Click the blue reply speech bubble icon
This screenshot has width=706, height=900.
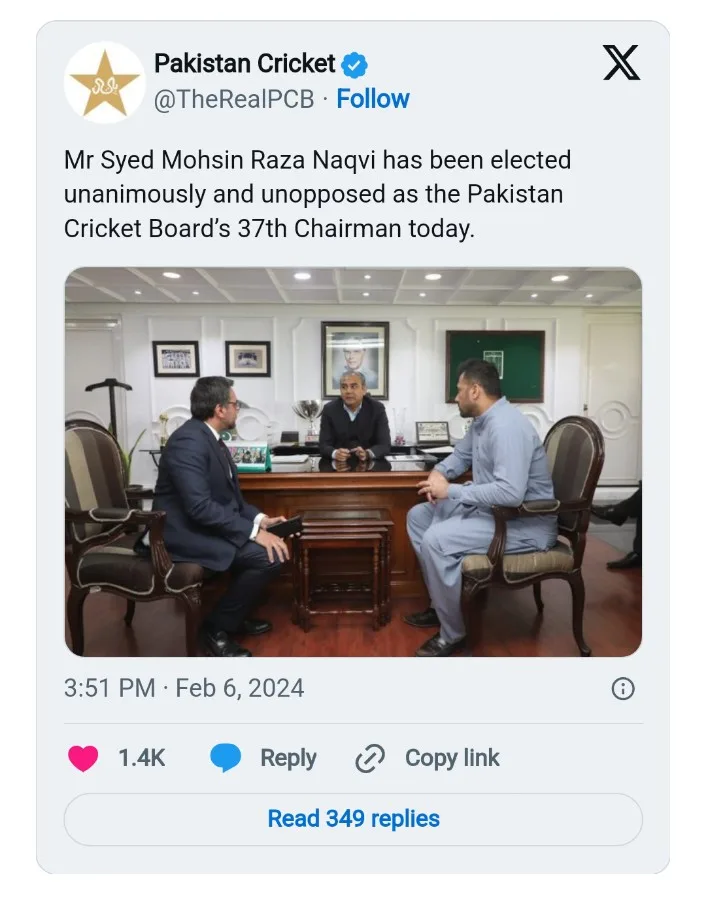(226, 758)
